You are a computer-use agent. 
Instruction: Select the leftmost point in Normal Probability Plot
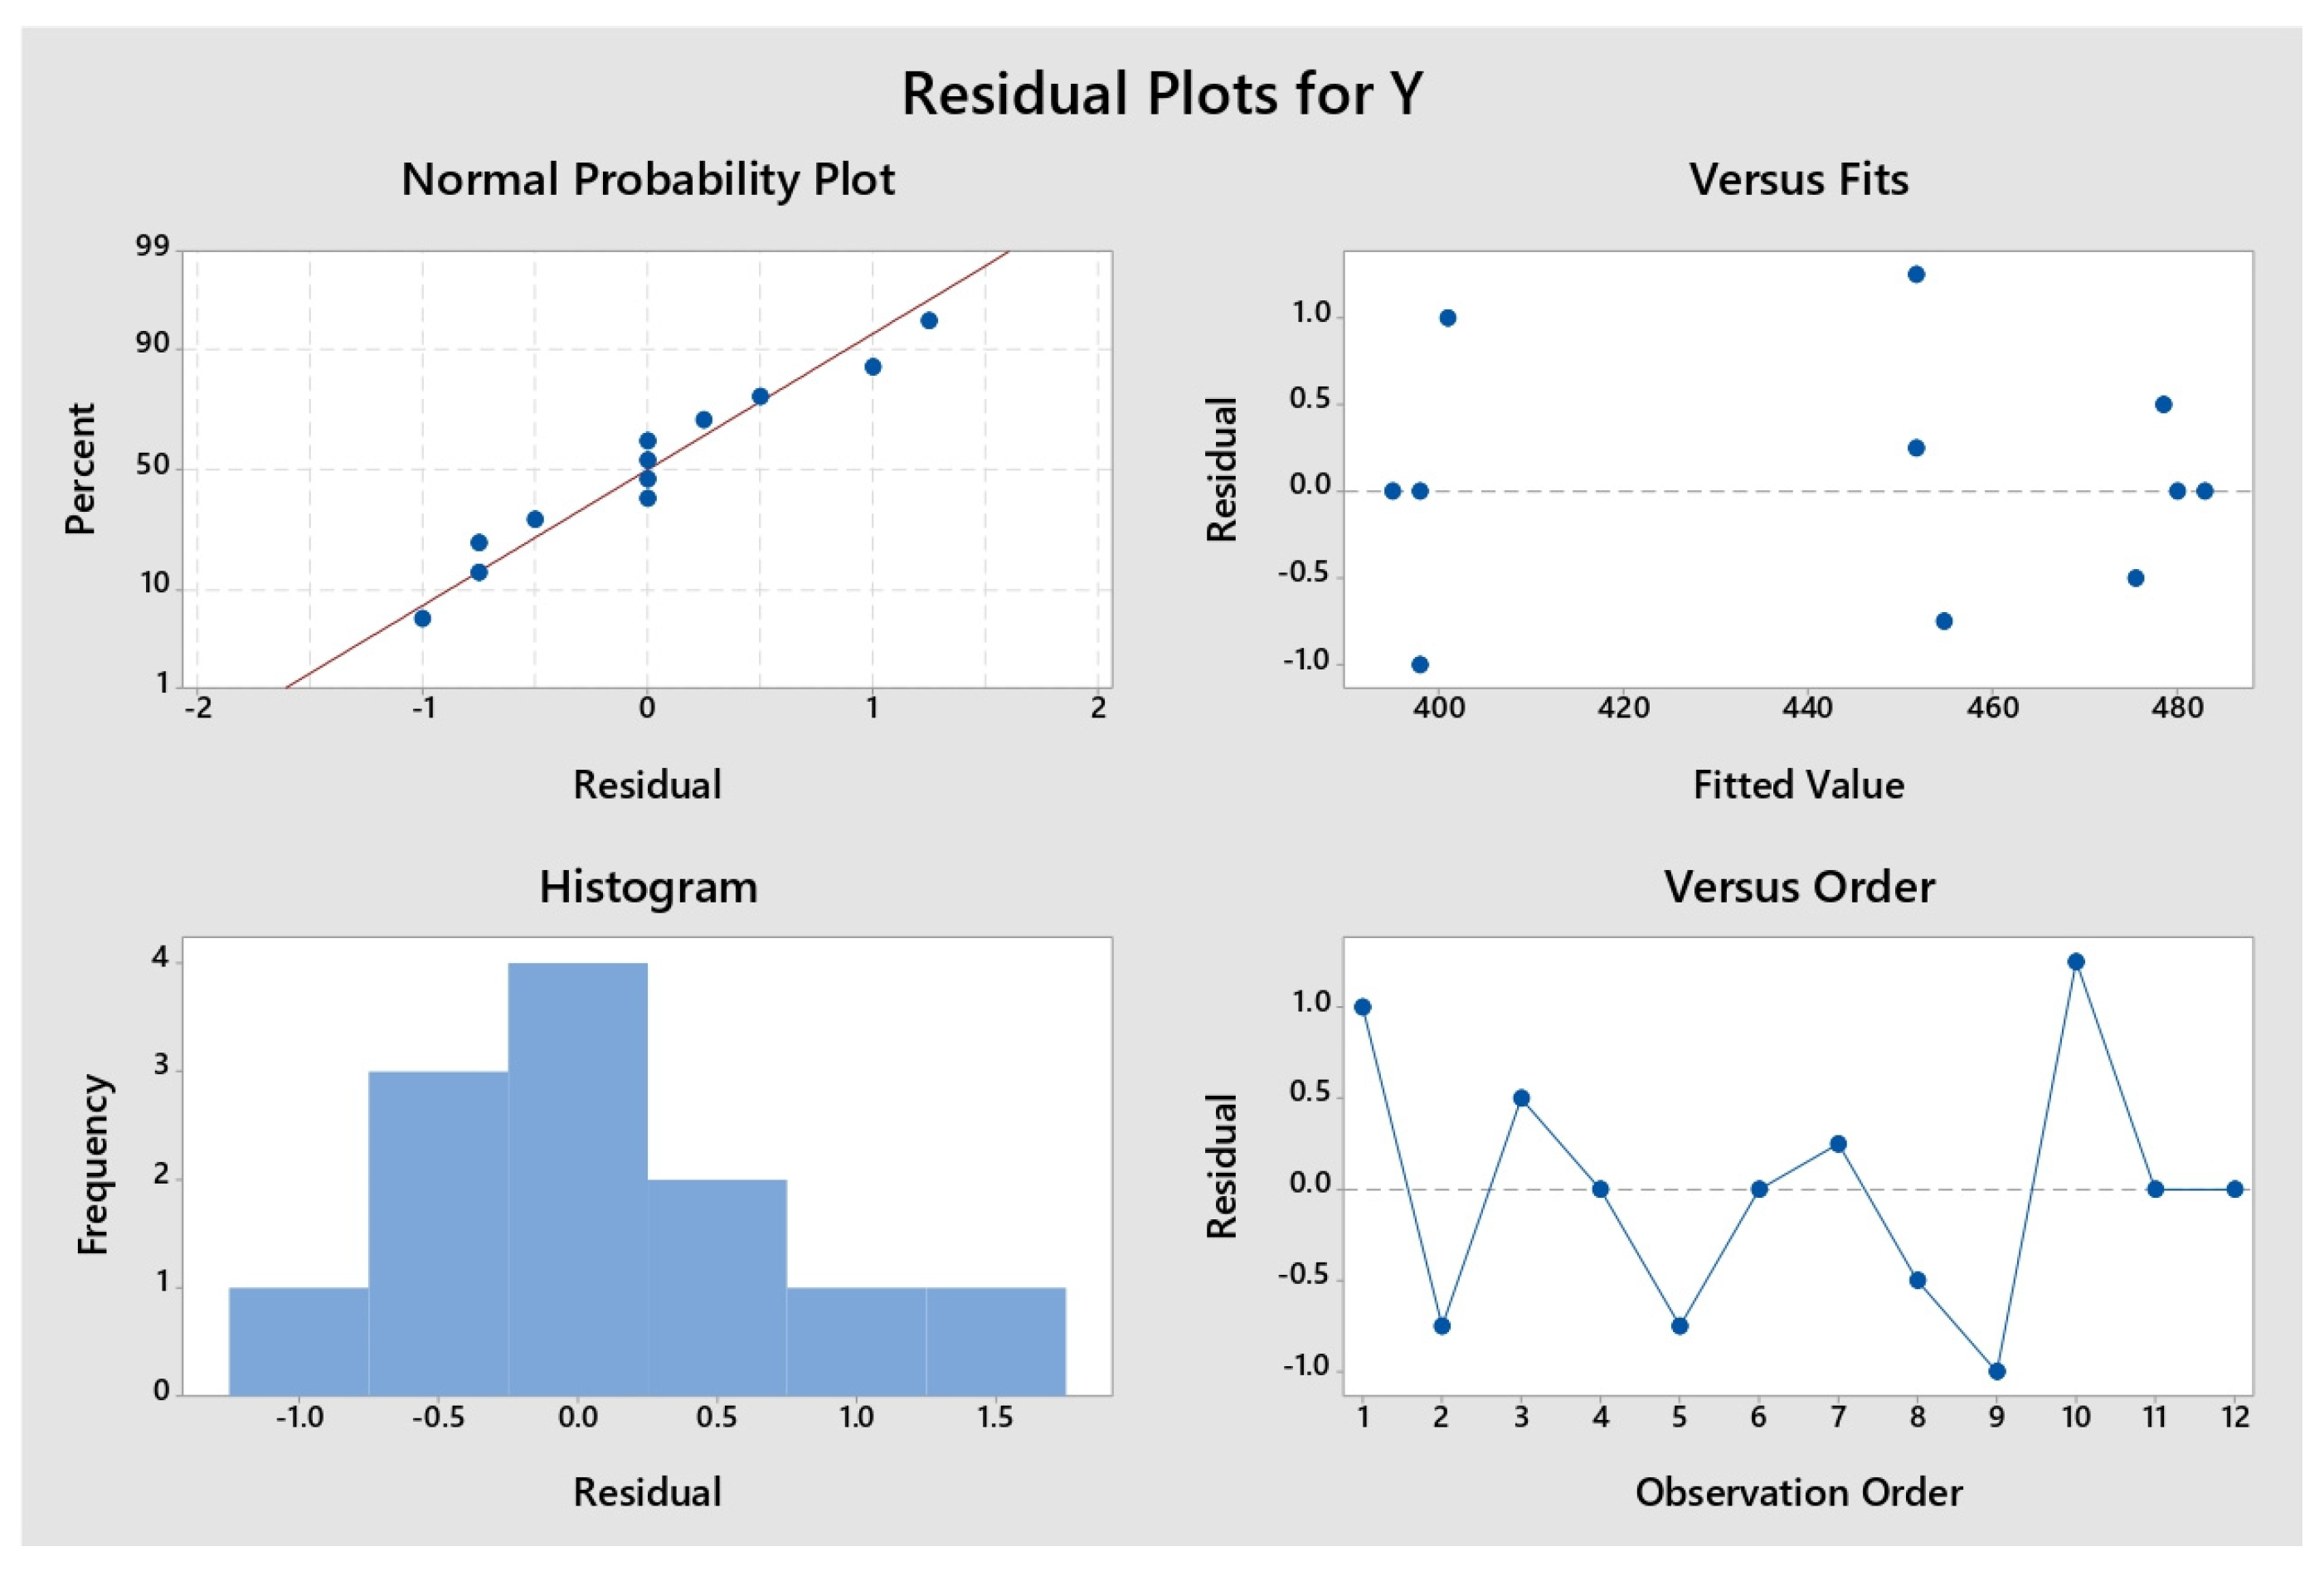422,619
